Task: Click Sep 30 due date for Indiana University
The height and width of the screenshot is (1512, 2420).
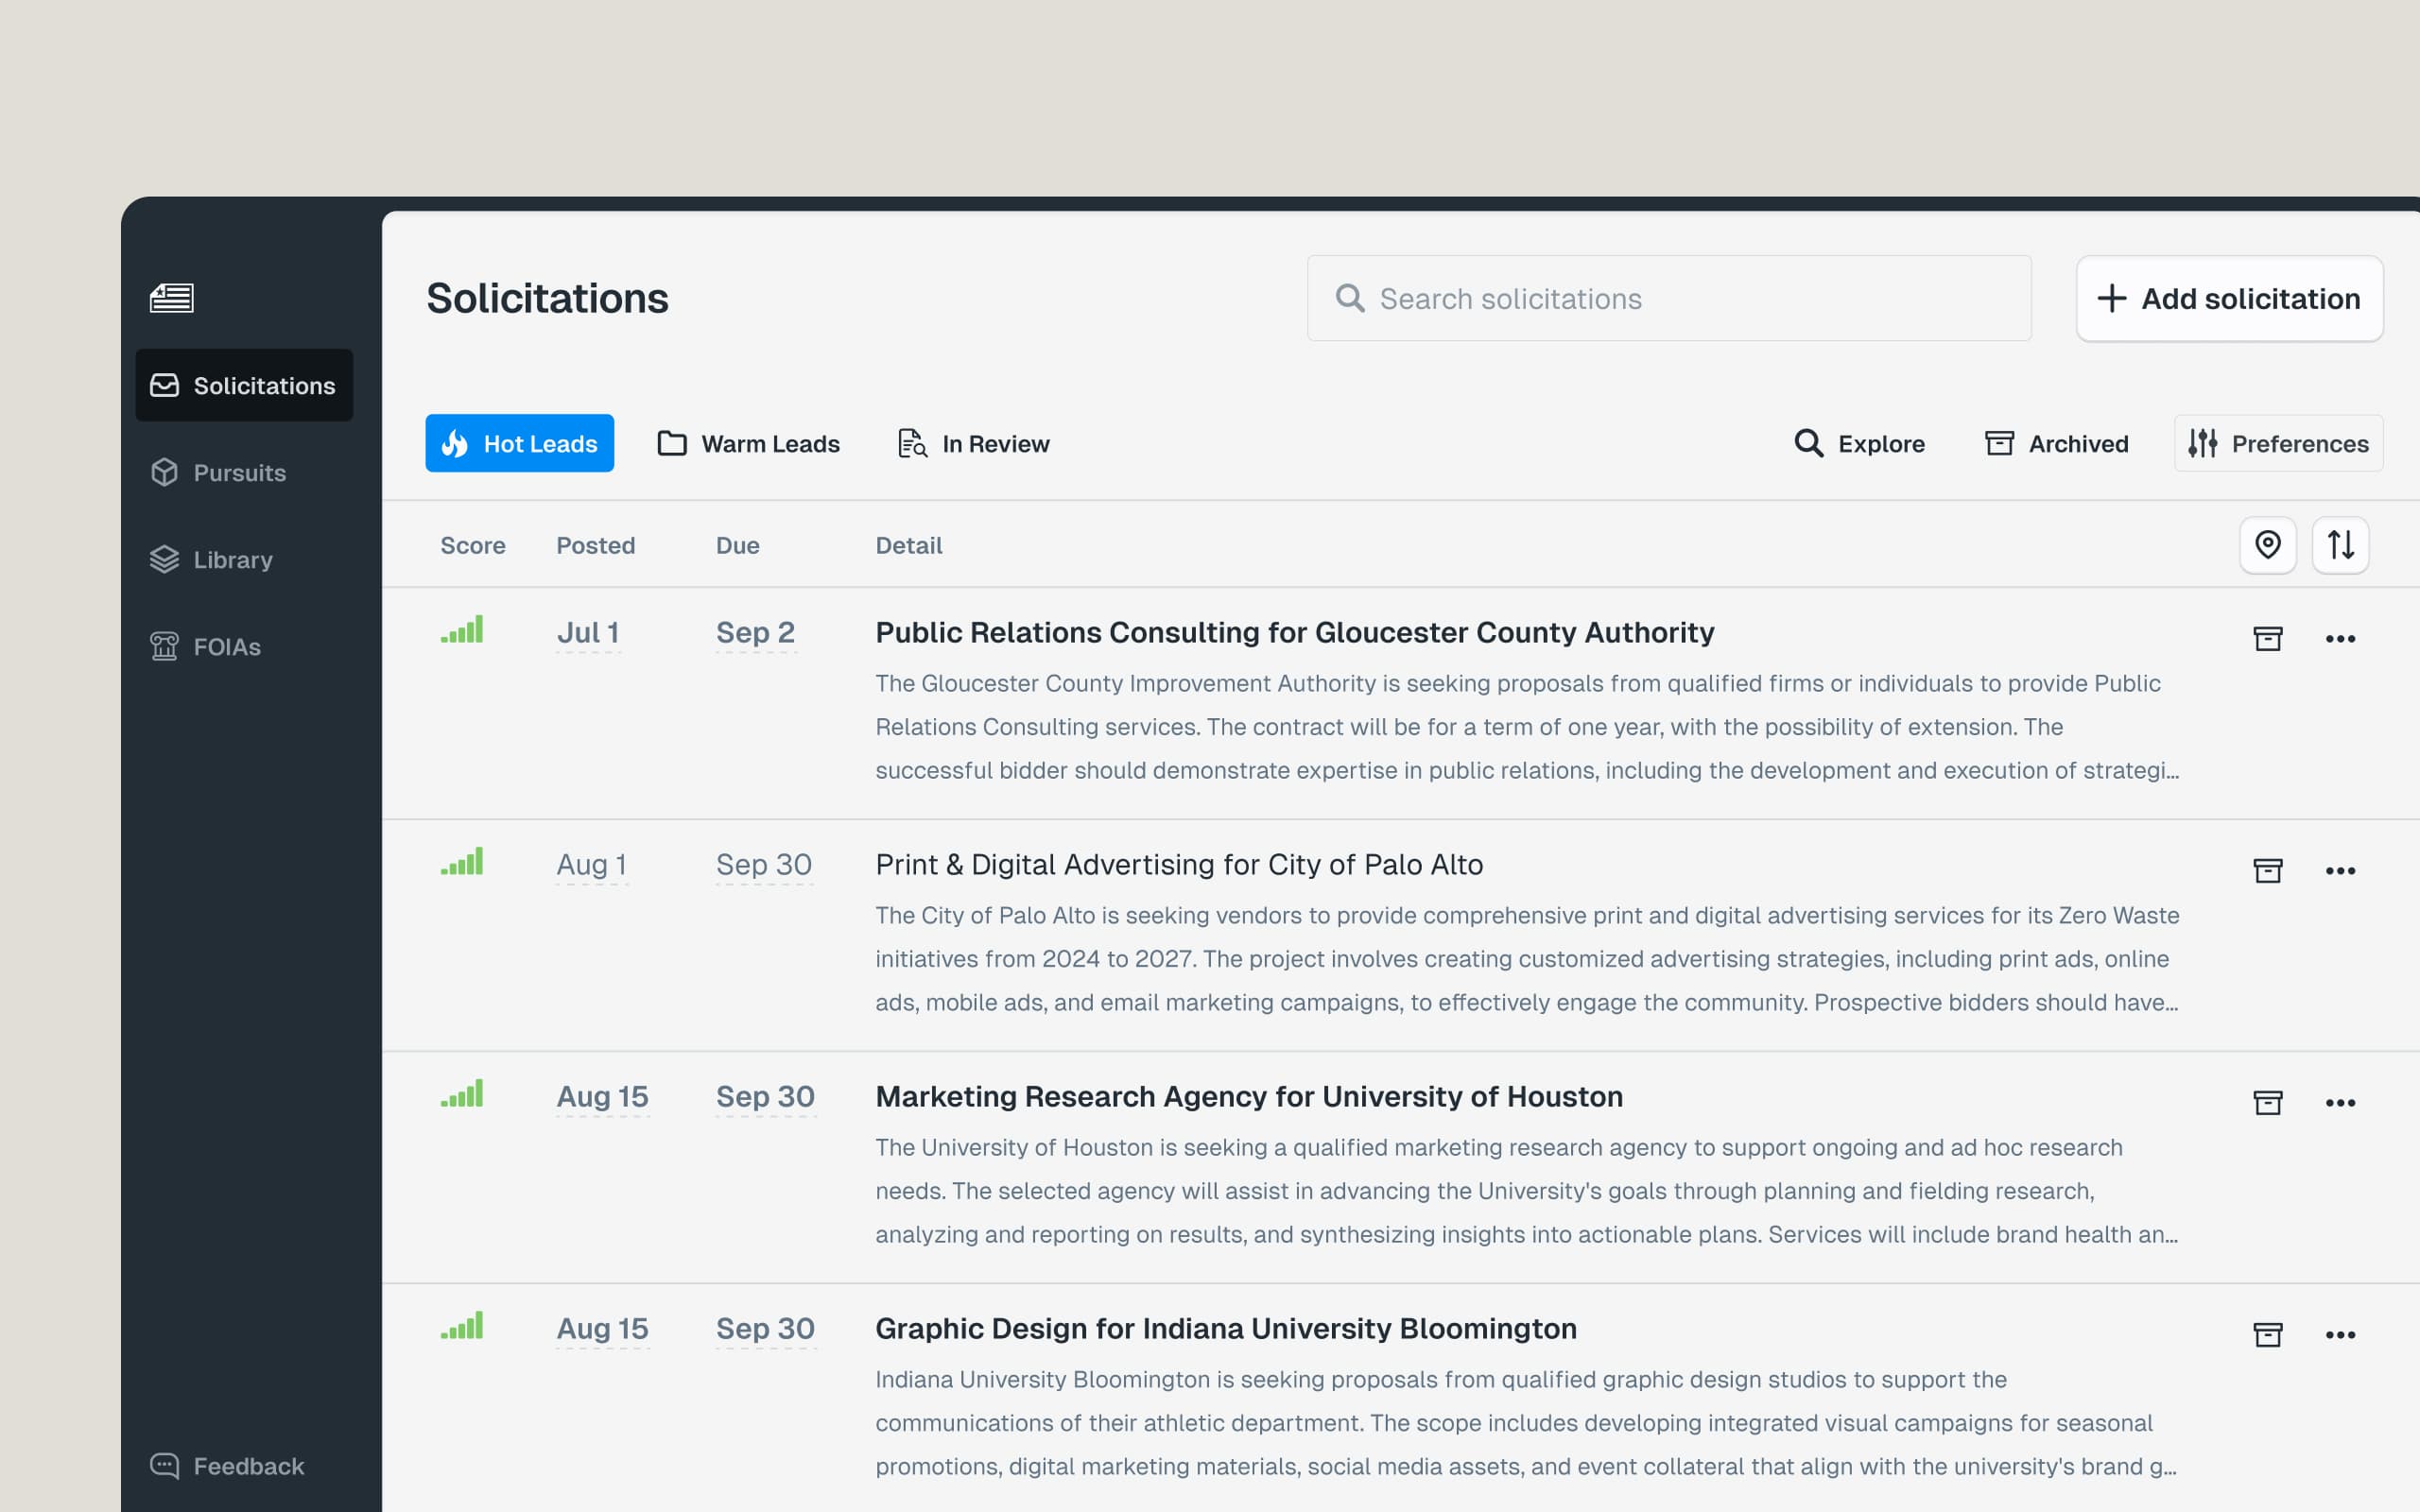Action: [x=765, y=1328]
